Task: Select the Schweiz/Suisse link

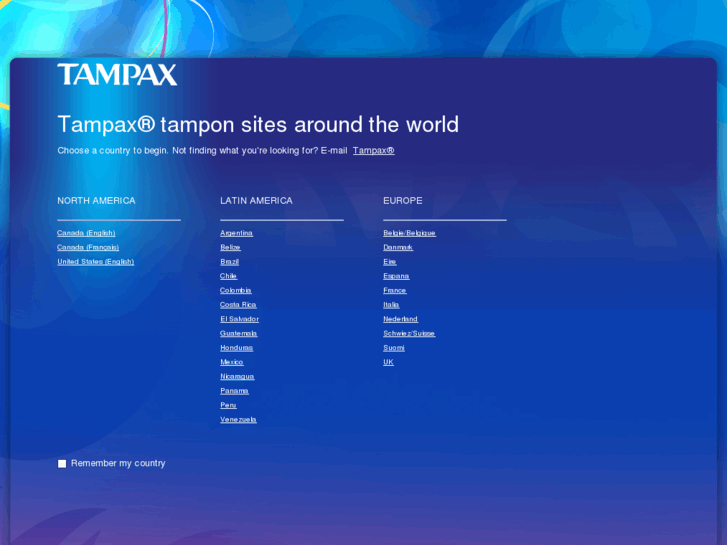Action: (x=409, y=333)
